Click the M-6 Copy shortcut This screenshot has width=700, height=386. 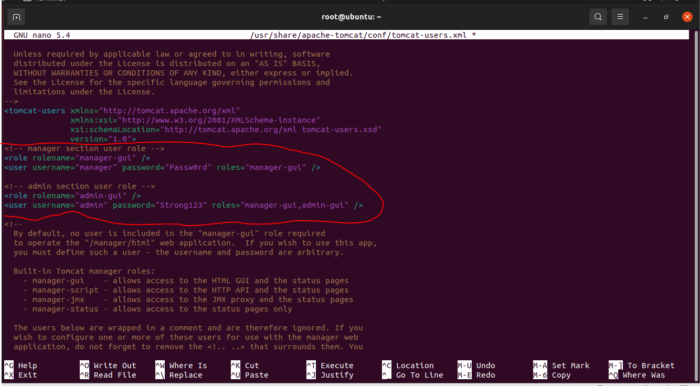click(x=552, y=375)
